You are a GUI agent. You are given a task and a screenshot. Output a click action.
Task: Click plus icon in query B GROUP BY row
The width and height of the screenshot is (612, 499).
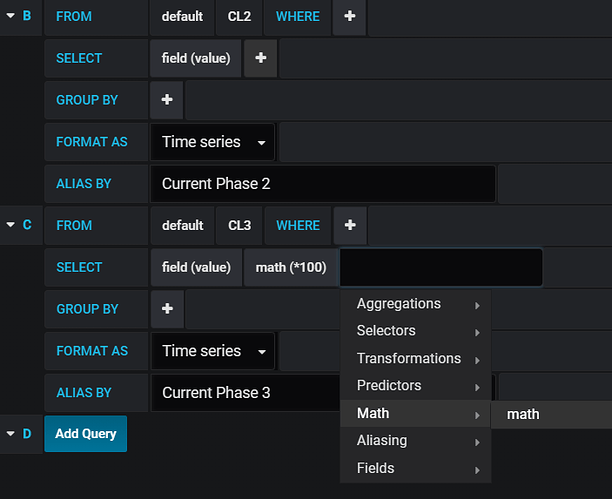coord(167,100)
